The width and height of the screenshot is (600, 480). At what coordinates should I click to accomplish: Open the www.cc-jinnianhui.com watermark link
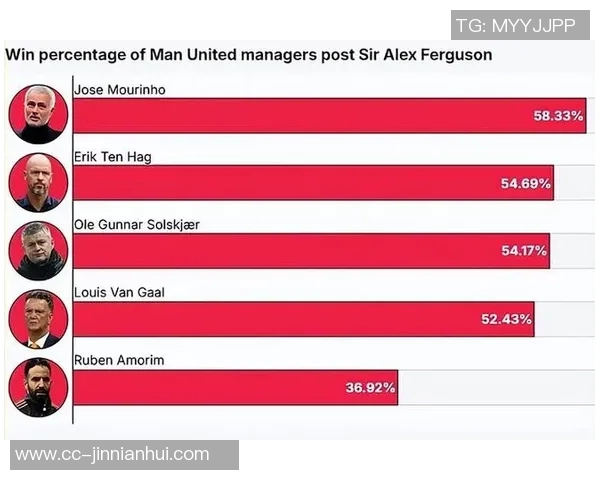tap(113, 455)
